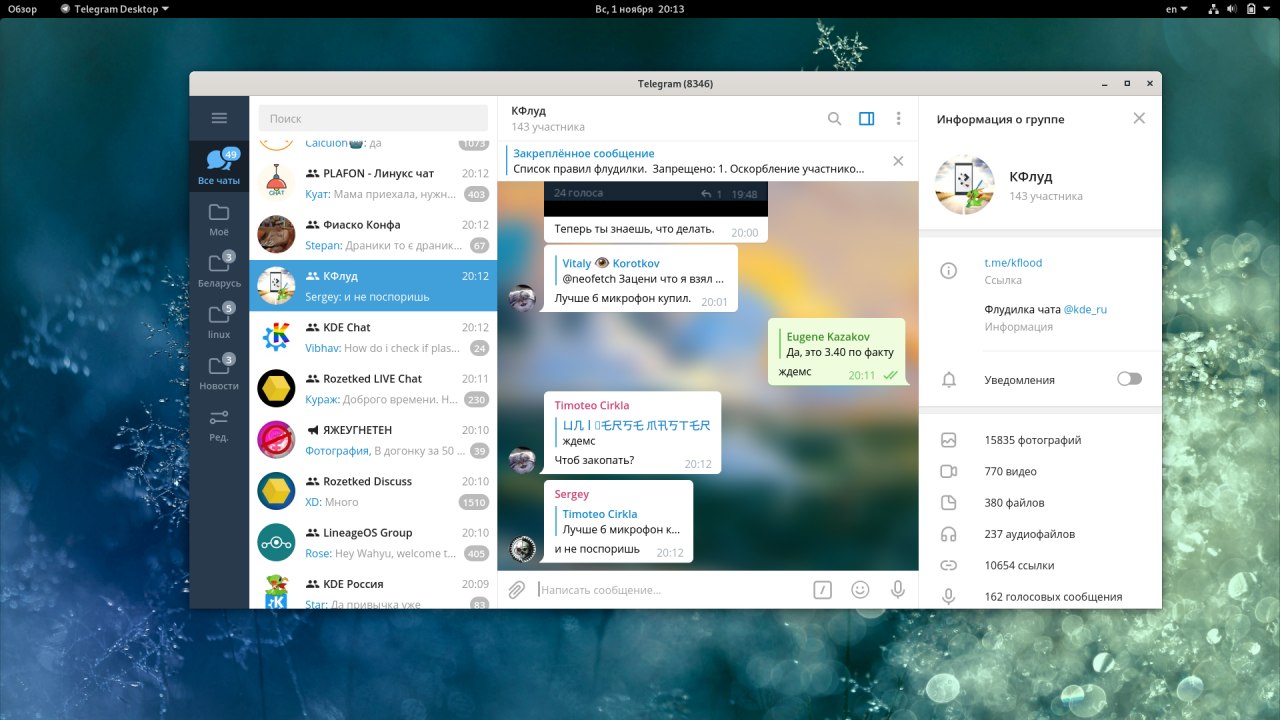Image resolution: width=1280 pixels, height=720 pixels.
Task: Open the КФлуд group avatar
Action: 964,185
